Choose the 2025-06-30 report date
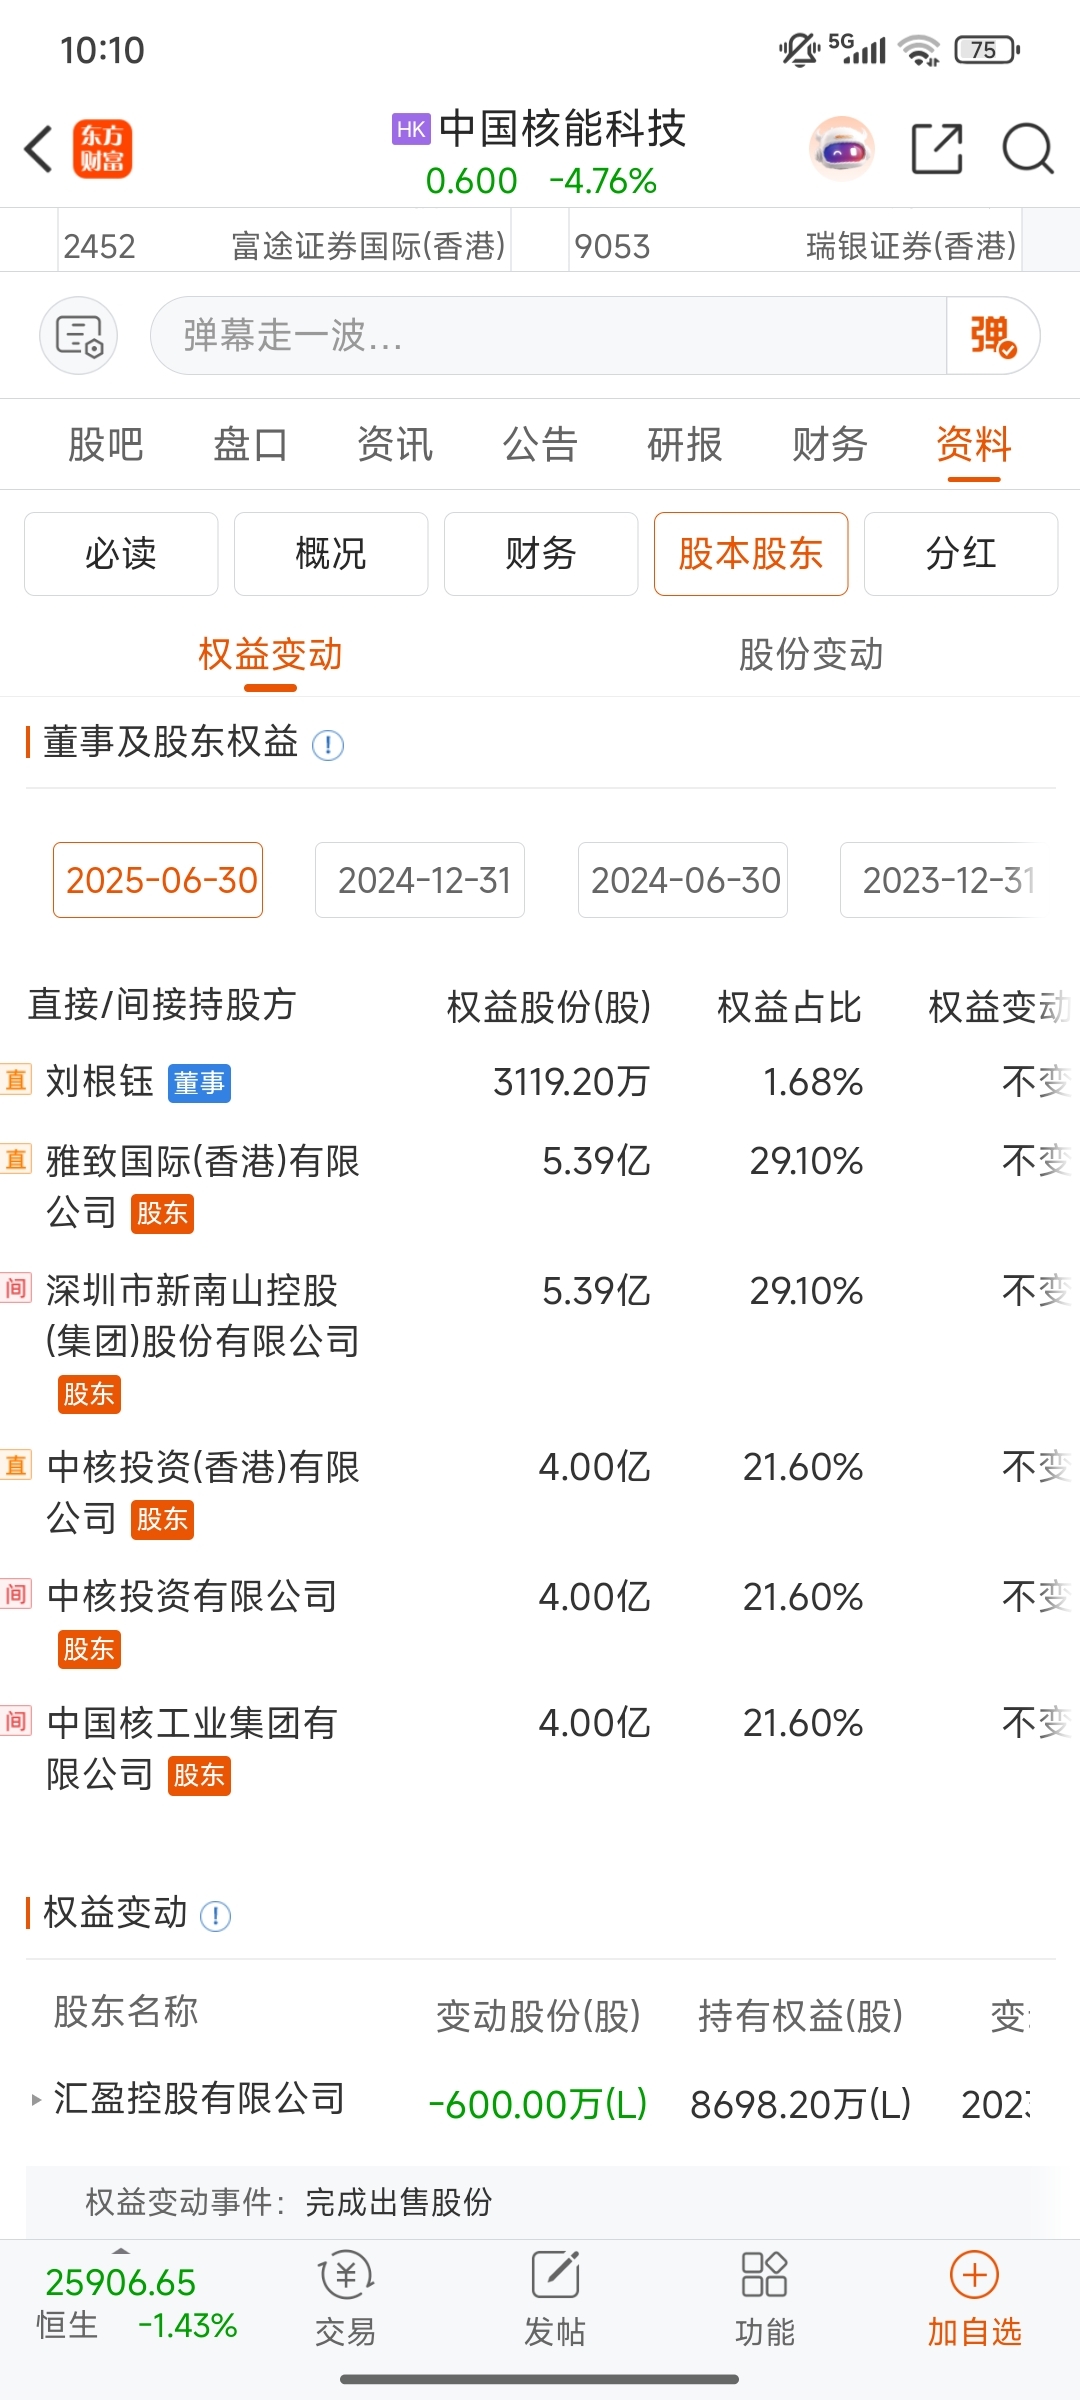Screen dimensions: 1080x2400 [158, 880]
